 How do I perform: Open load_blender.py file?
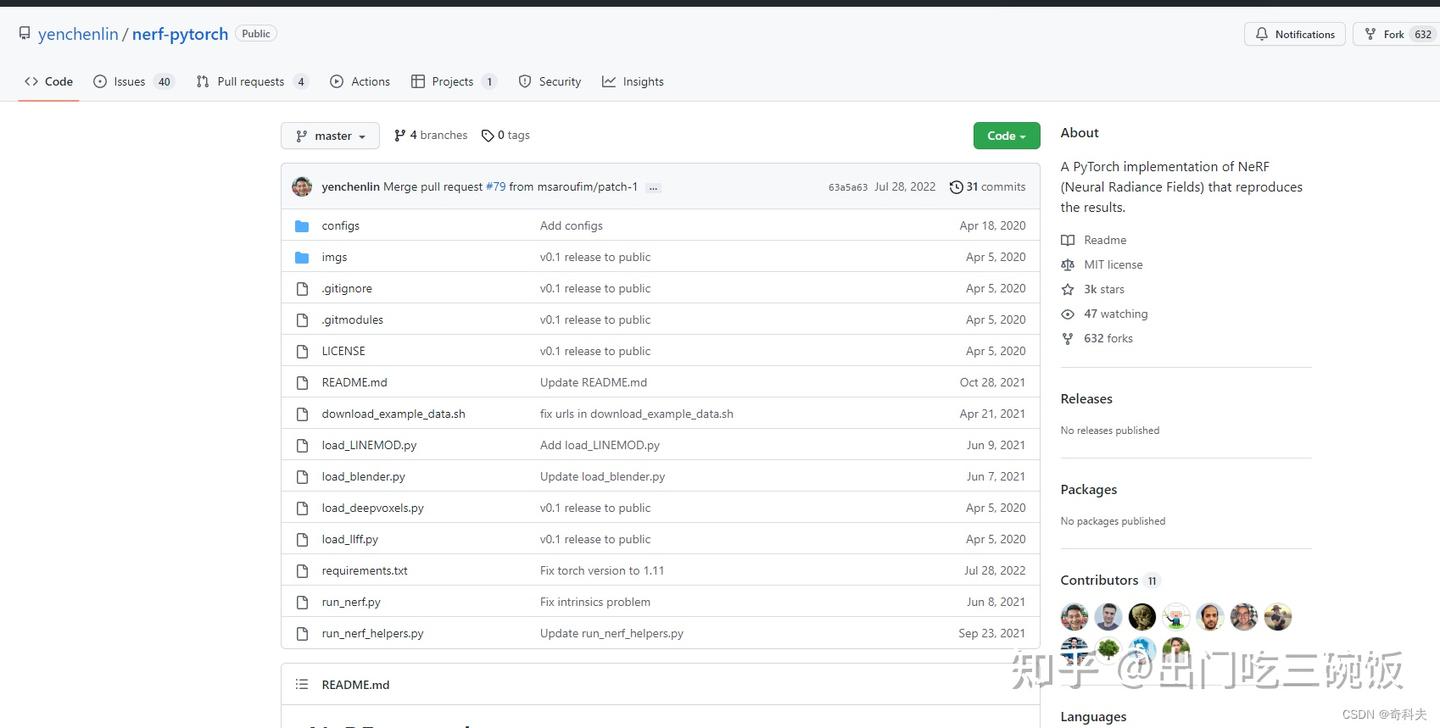pyautogui.click(x=363, y=477)
